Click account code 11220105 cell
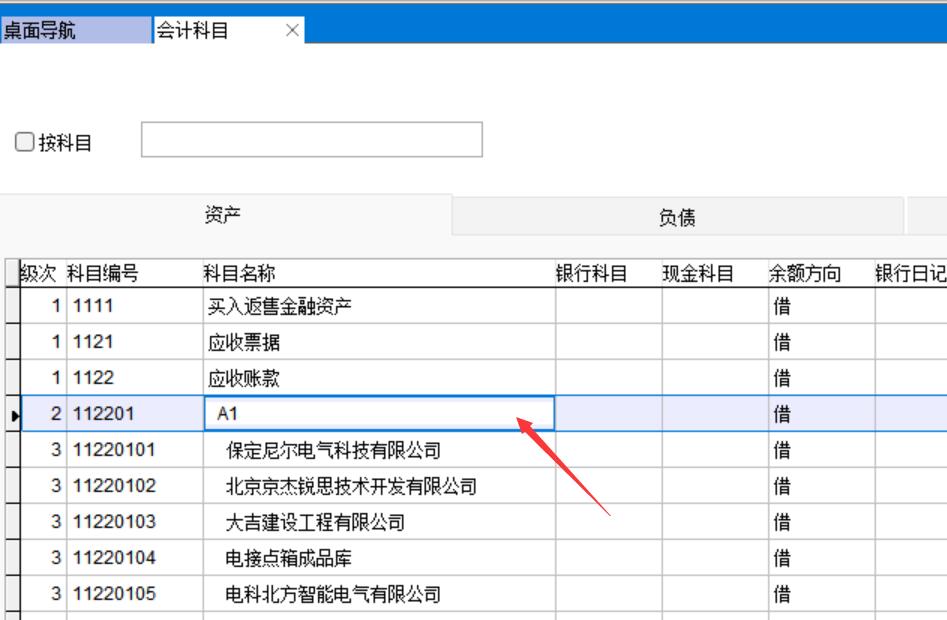 (114, 594)
